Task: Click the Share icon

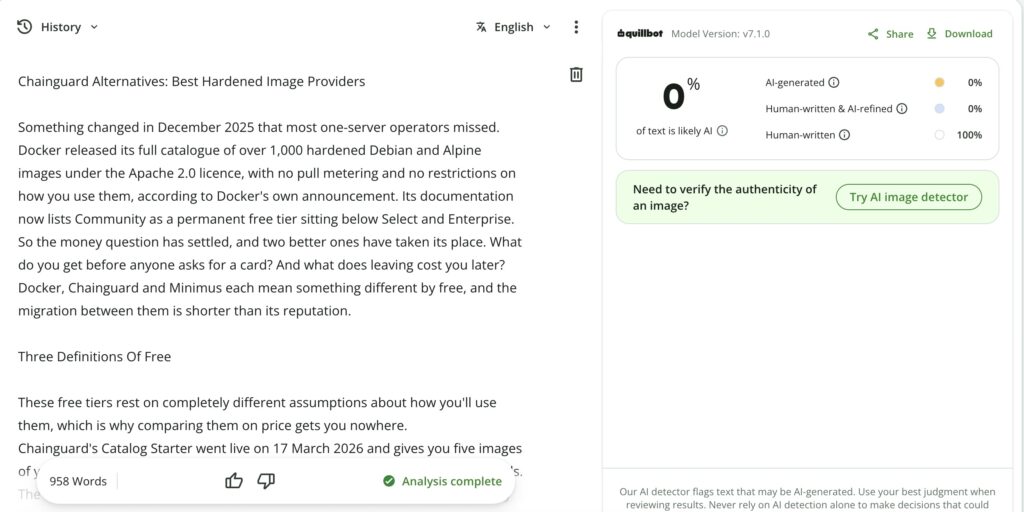Action: (x=872, y=34)
